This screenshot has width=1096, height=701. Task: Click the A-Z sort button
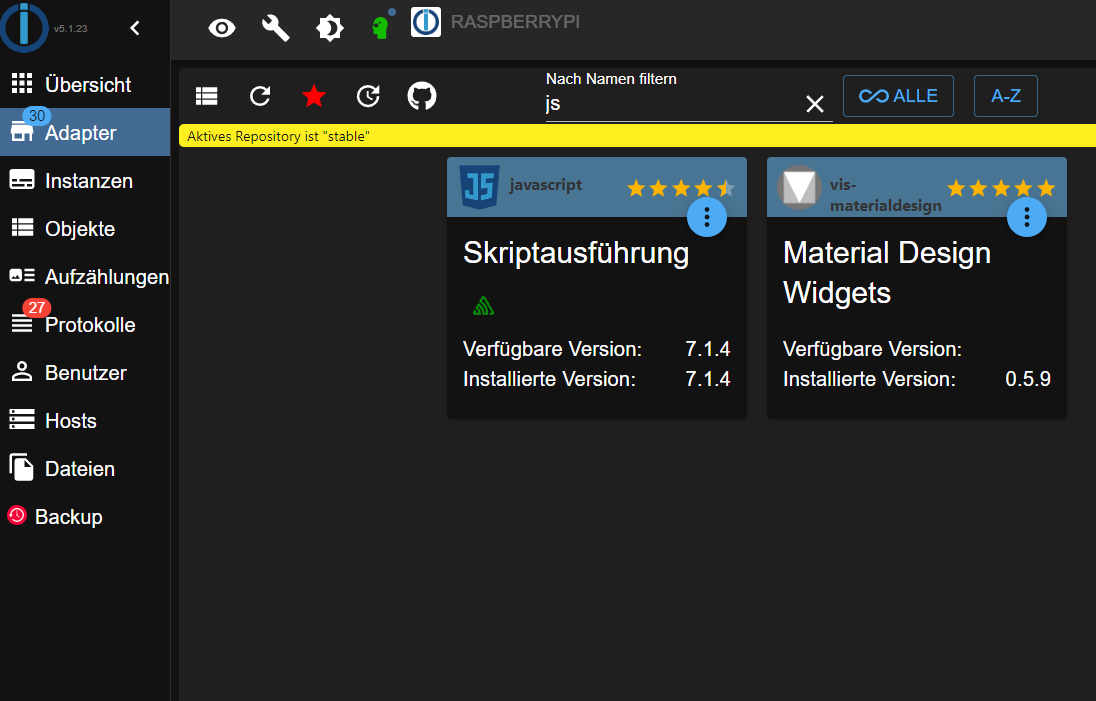coord(1005,96)
